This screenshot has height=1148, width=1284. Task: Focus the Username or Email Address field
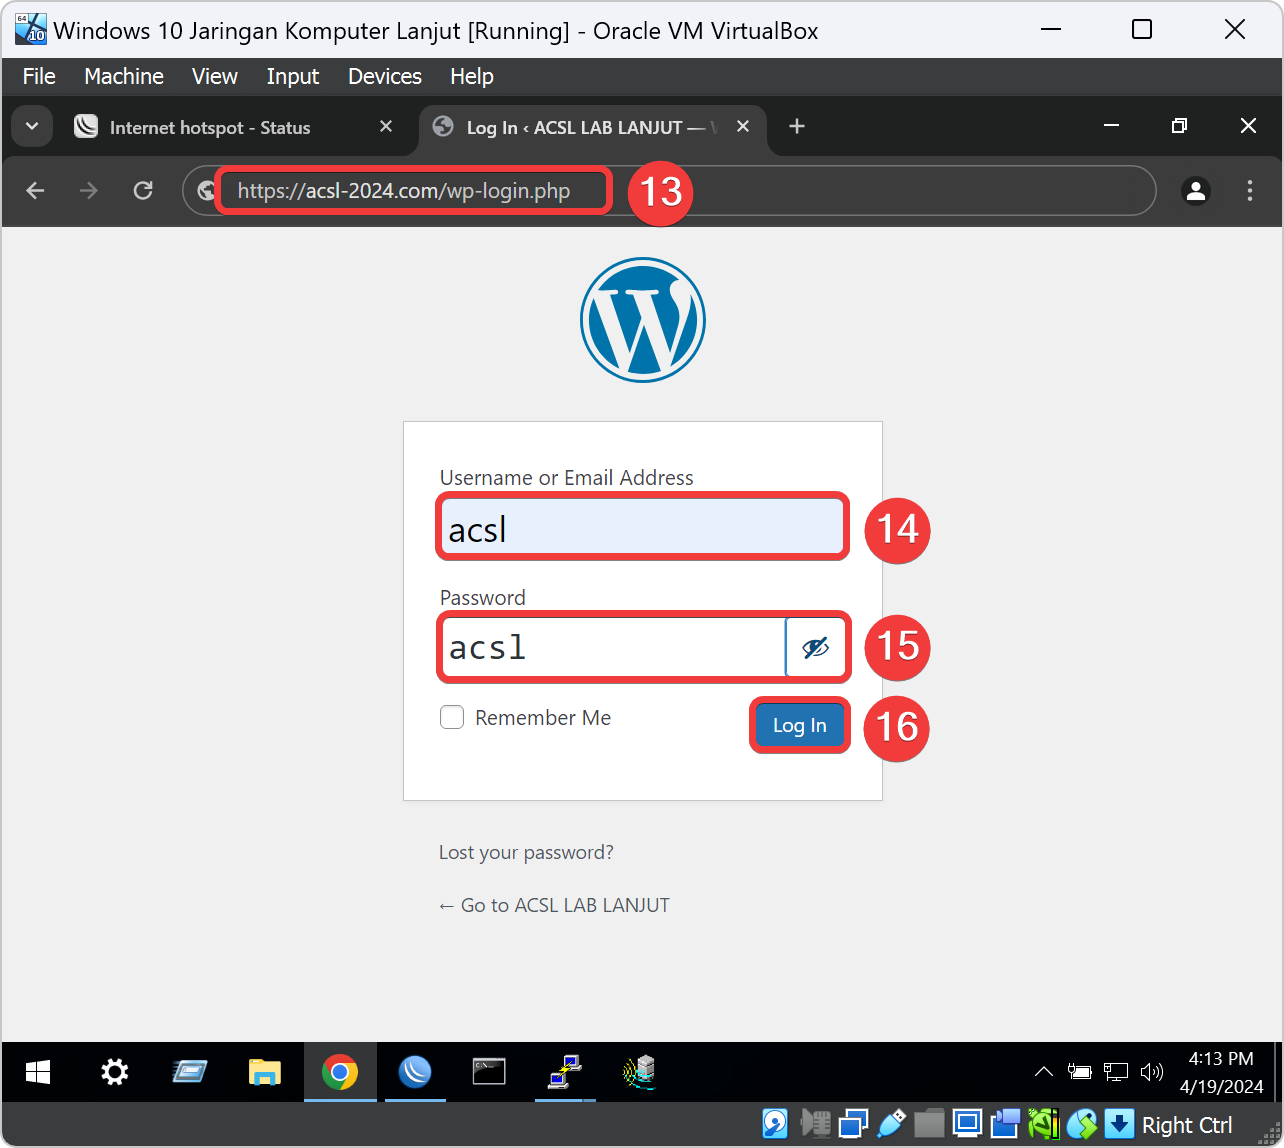coord(643,527)
